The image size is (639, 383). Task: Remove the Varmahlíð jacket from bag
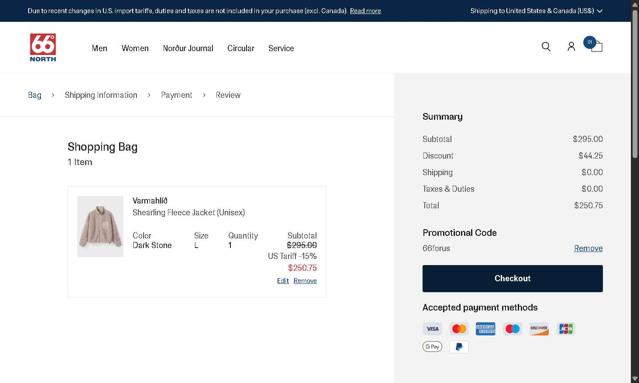(305, 281)
